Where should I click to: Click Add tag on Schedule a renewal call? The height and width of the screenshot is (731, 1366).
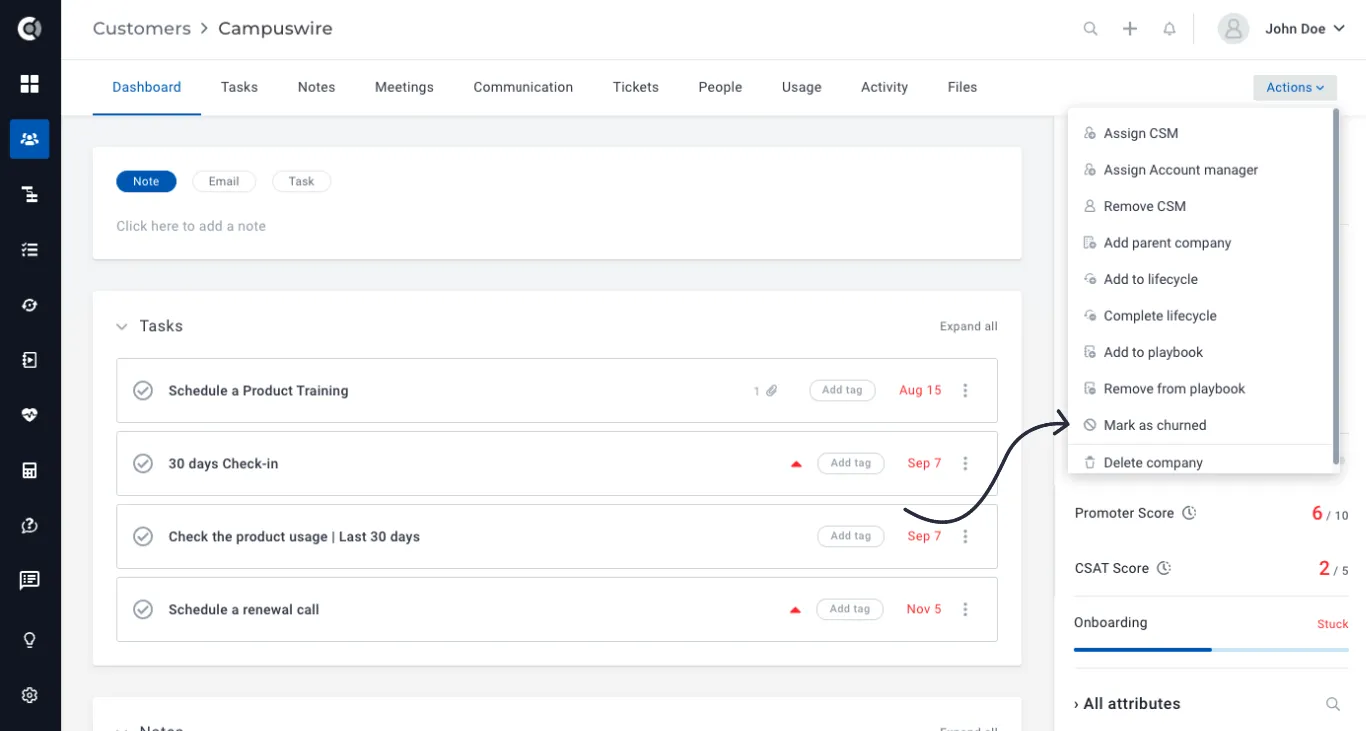849,609
